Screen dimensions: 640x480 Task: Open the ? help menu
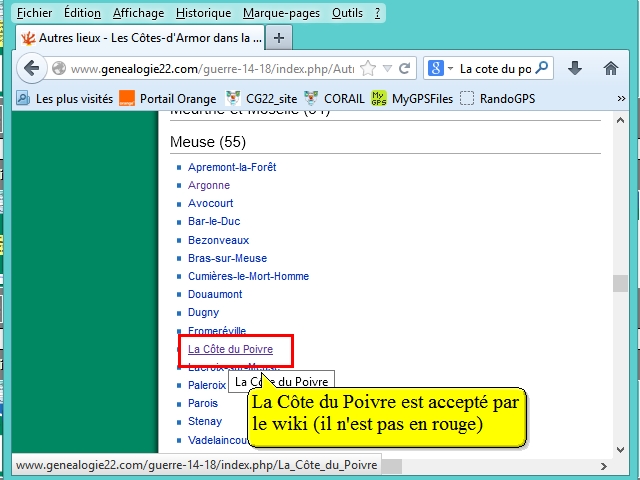click(x=377, y=13)
